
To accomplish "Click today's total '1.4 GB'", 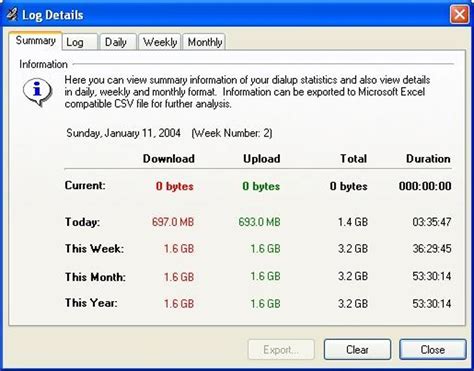I will (x=353, y=222).
